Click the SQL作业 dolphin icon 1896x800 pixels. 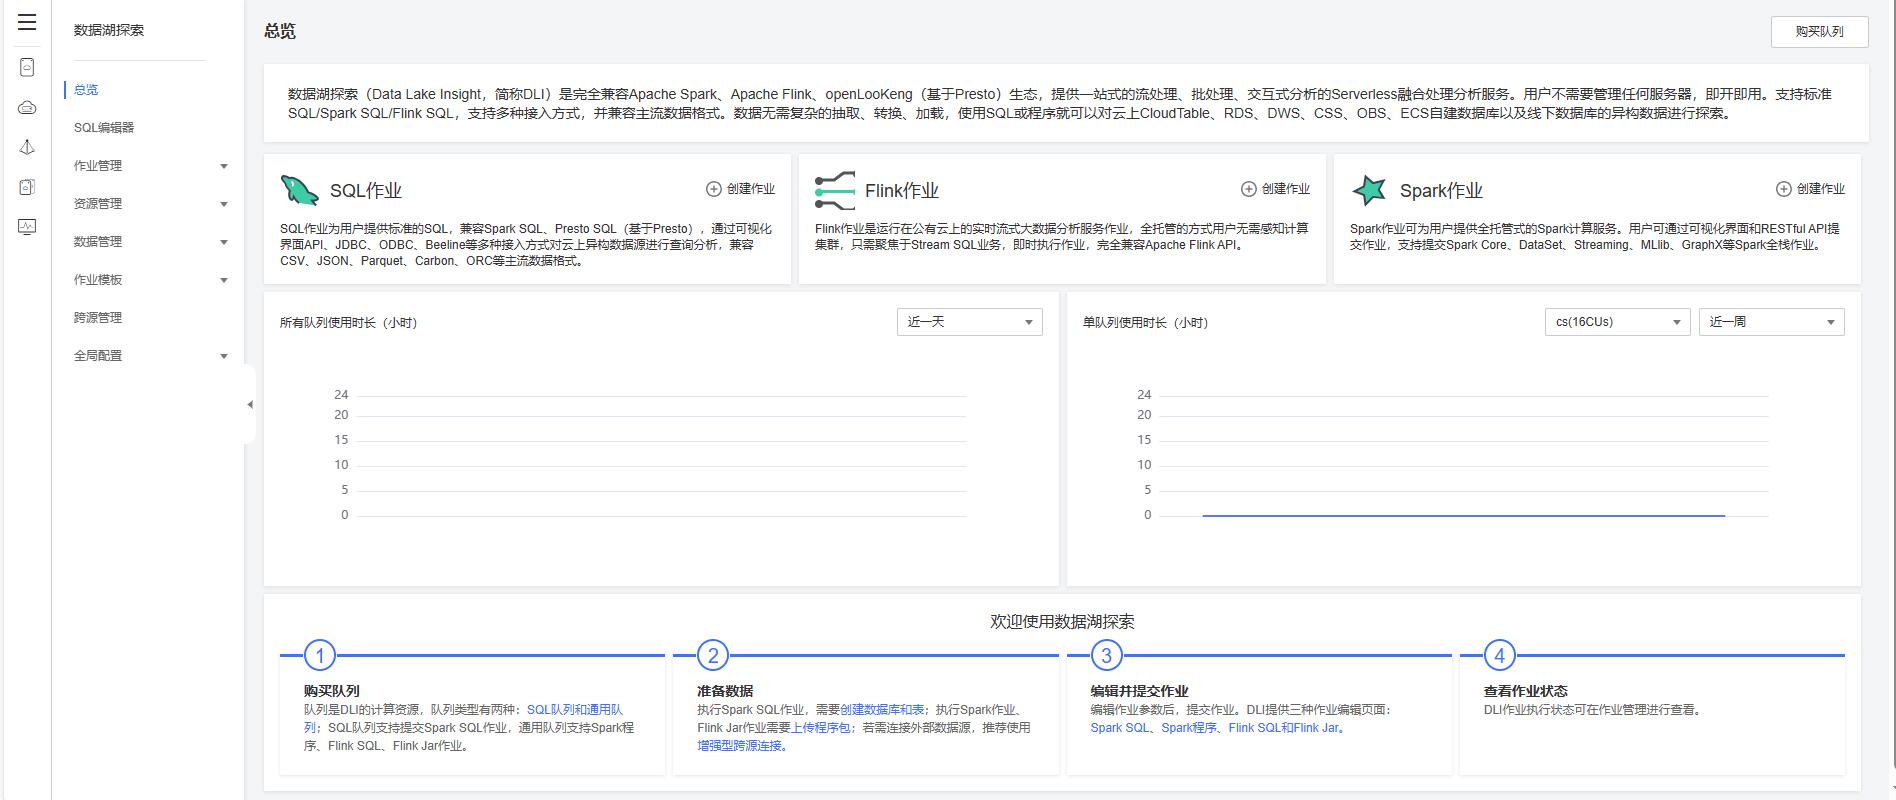point(300,190)
